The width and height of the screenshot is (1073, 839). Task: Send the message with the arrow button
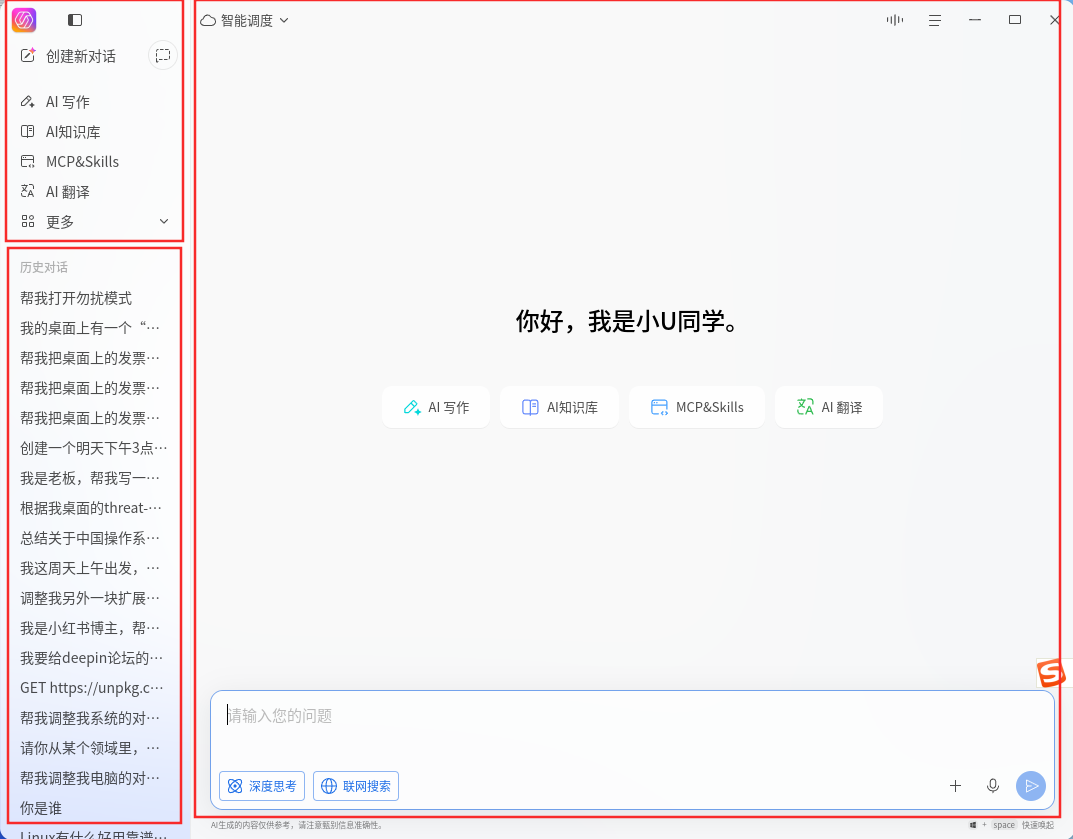(1031, 786)
